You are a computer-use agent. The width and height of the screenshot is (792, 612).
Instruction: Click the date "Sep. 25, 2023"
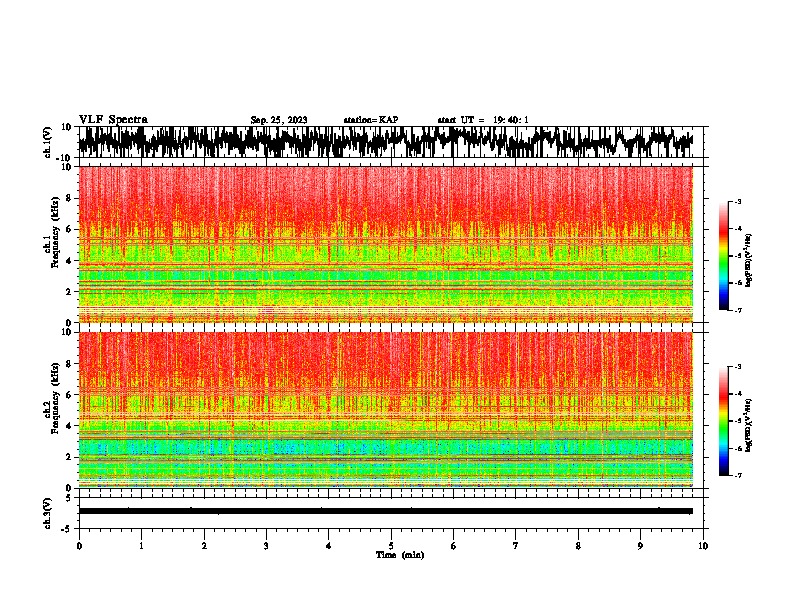279,120
